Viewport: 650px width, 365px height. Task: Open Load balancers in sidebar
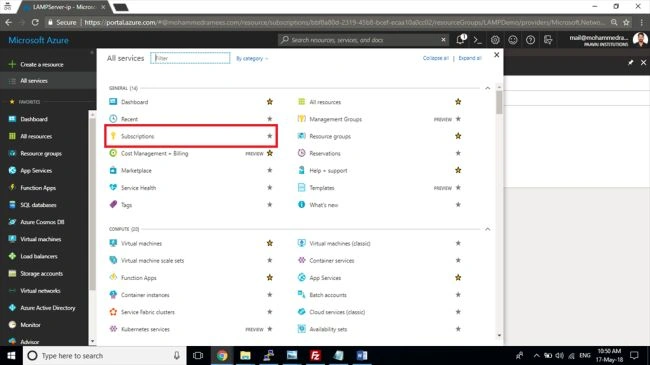point(39,256)
